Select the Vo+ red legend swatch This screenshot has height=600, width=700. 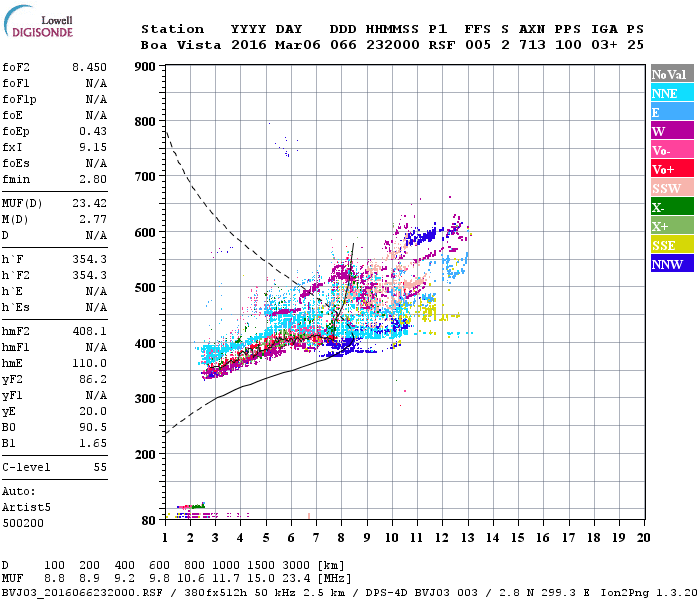(672, 169)
